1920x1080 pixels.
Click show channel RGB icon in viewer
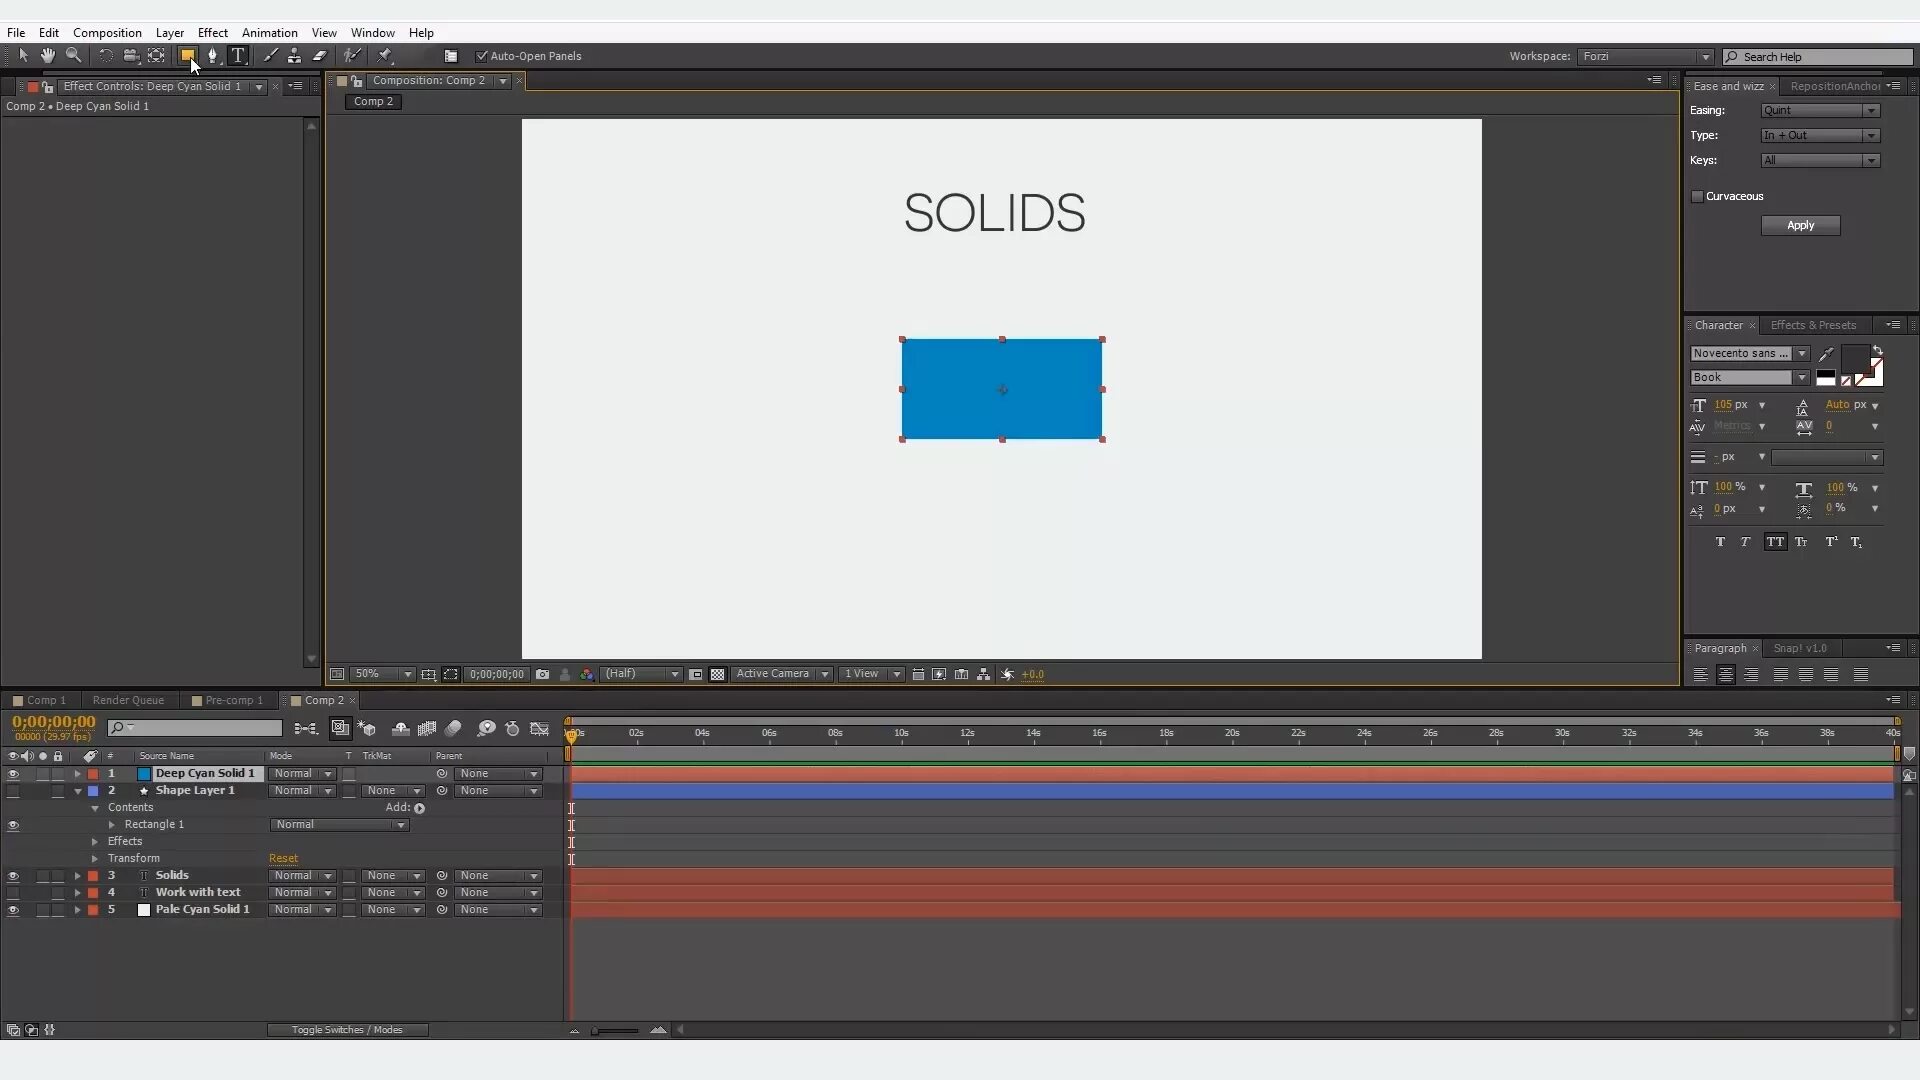[587, 675]
